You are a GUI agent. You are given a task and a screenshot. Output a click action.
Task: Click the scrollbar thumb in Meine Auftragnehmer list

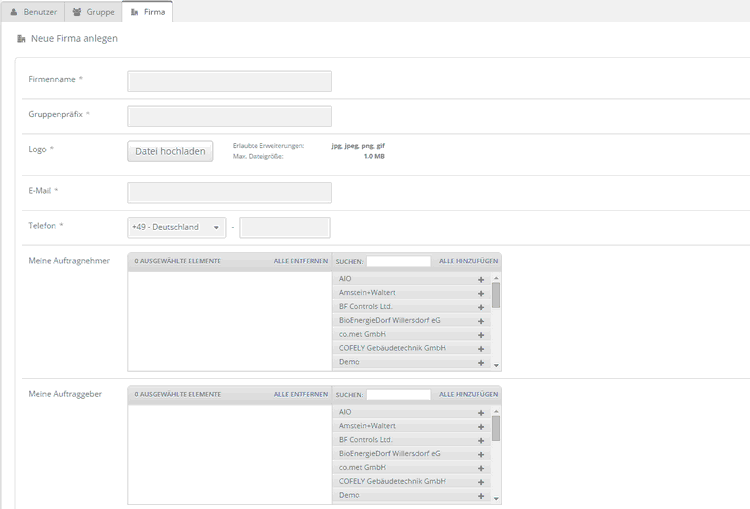[496, 295]
